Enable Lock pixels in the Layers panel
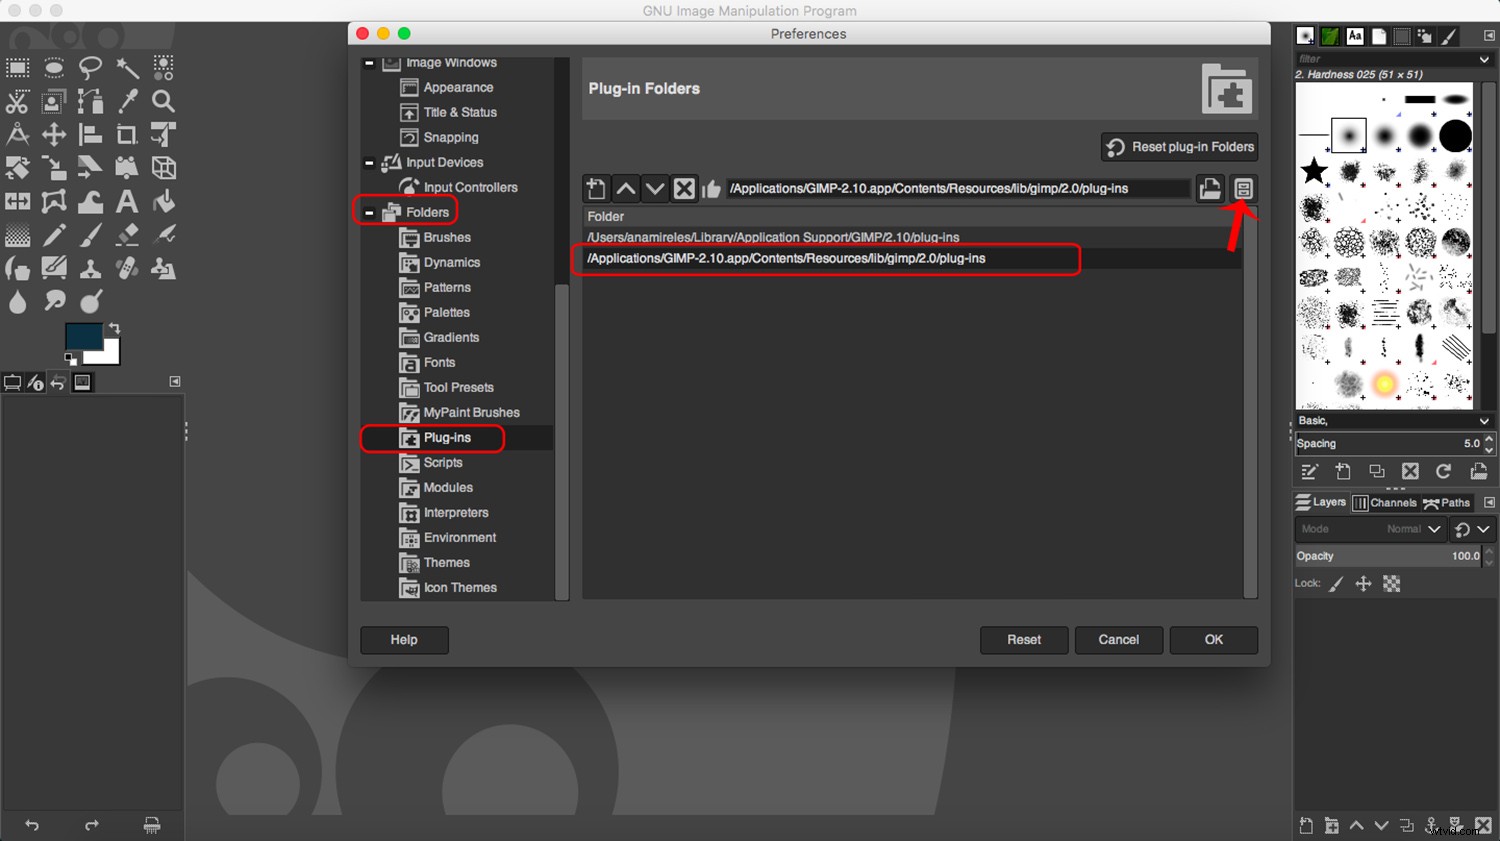1500x841 pixels. pos(1337,584)
